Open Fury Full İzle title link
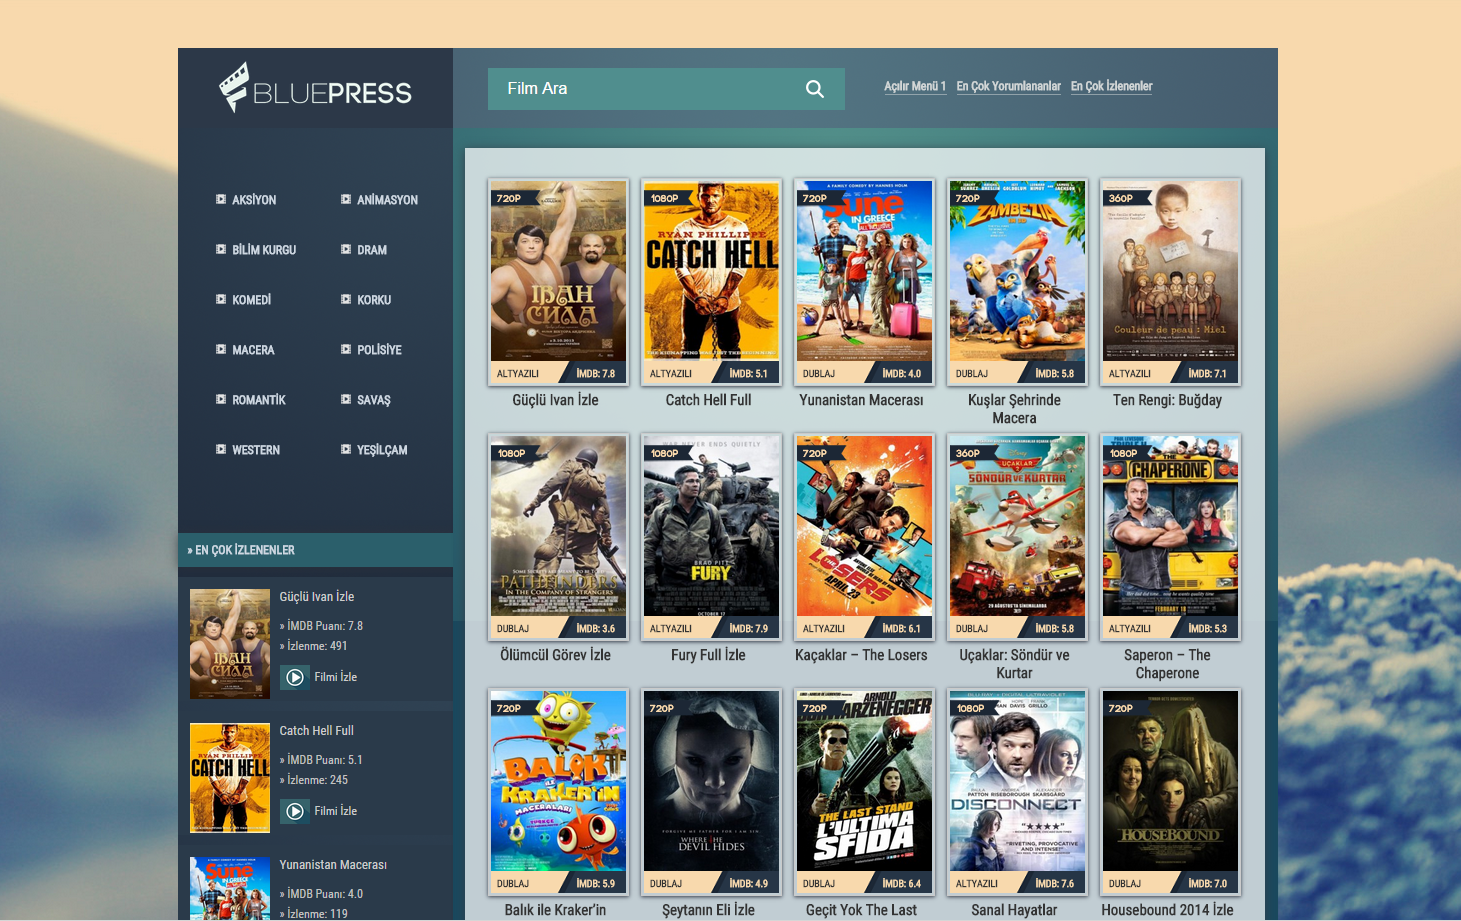The height and width of the screenshot is (921, 1461). click(708, 655)
